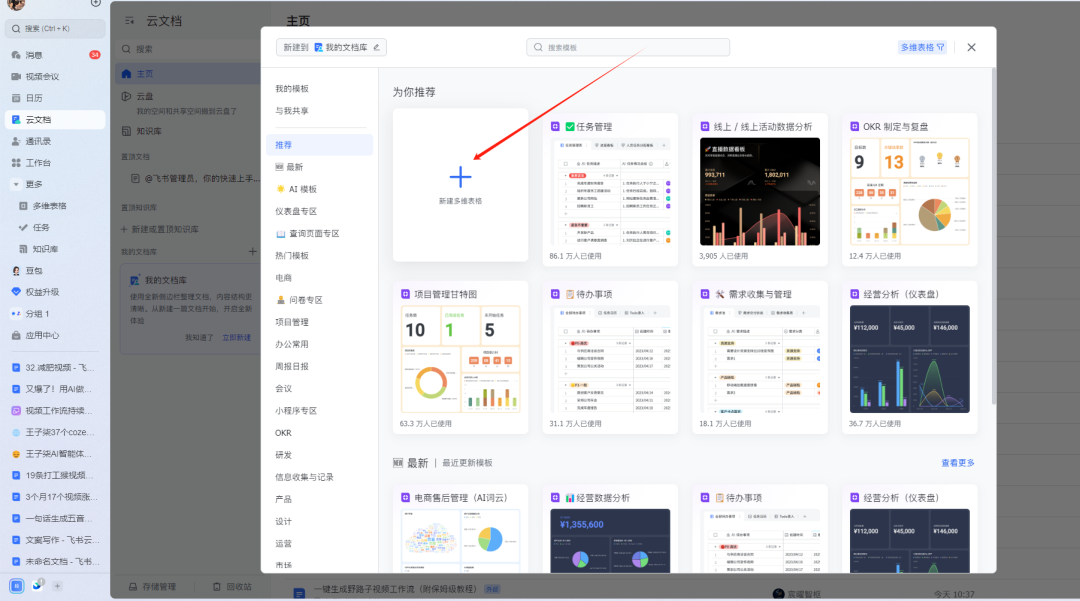Screen dimensions: 1080x601
Task: Click 我知道了 in the background panel
Action: (199, 337)
